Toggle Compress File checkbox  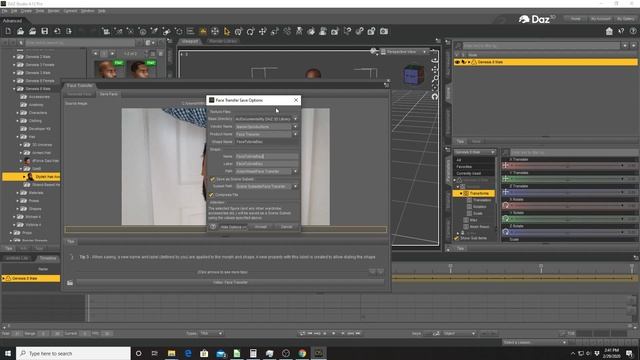pos(211,195)
